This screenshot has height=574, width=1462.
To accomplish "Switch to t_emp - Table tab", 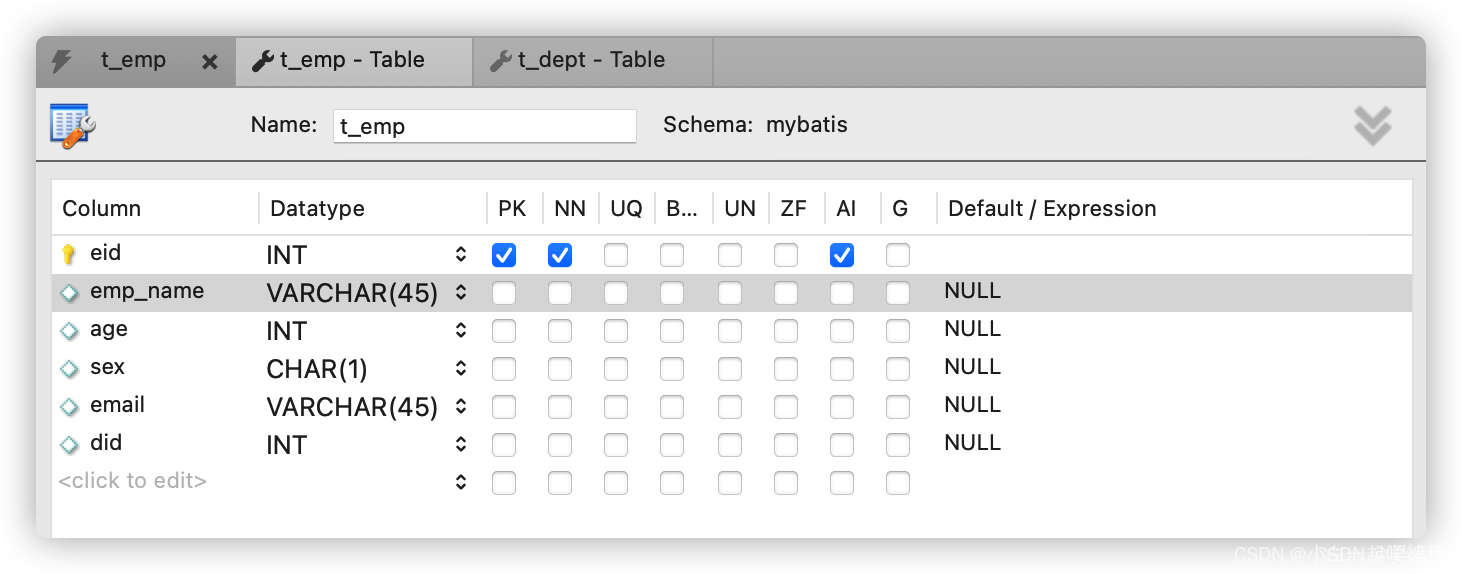I will [354, 61].
